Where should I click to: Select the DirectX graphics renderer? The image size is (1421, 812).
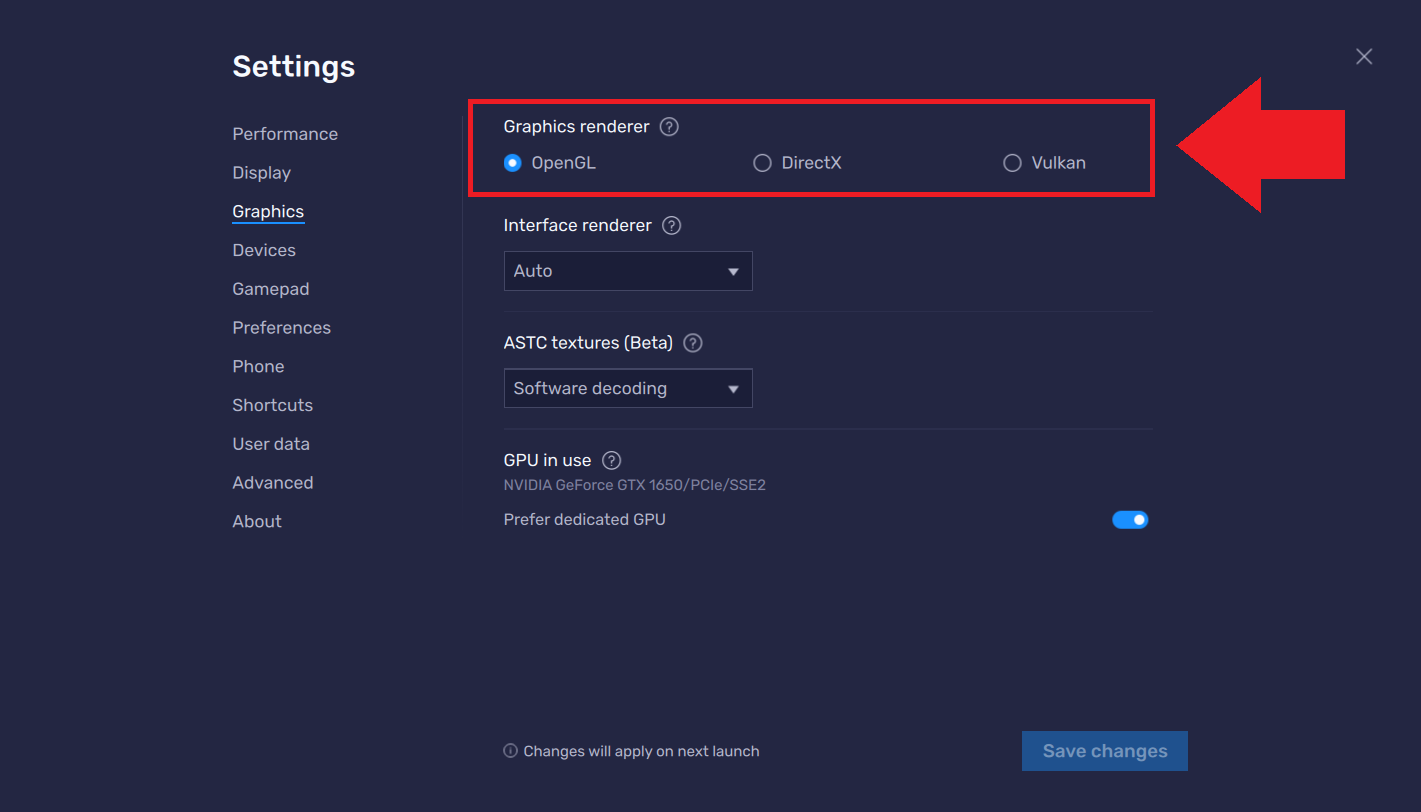(x=762, y=162)
